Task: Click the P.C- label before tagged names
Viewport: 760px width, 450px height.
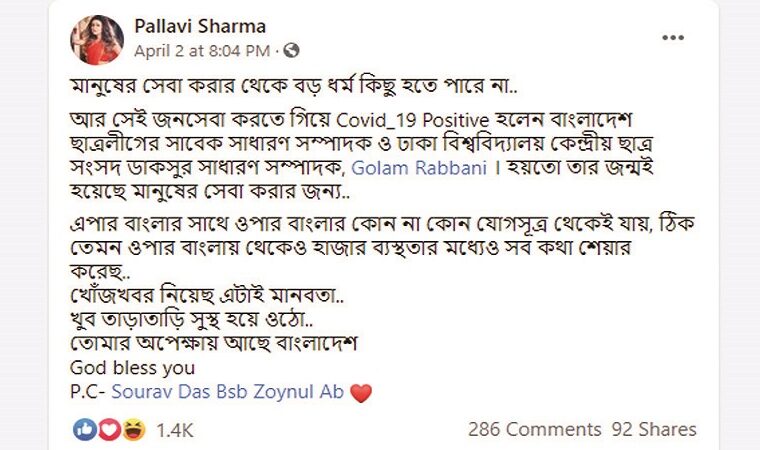Action: 88,392
